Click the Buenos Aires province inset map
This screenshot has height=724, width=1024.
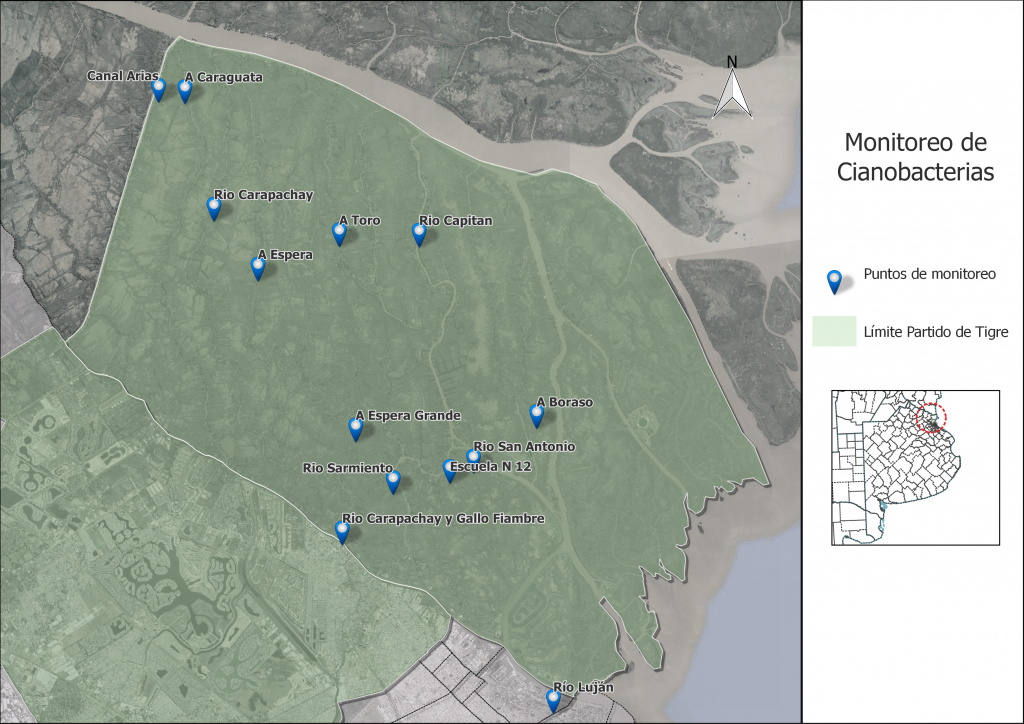point(915,467)
